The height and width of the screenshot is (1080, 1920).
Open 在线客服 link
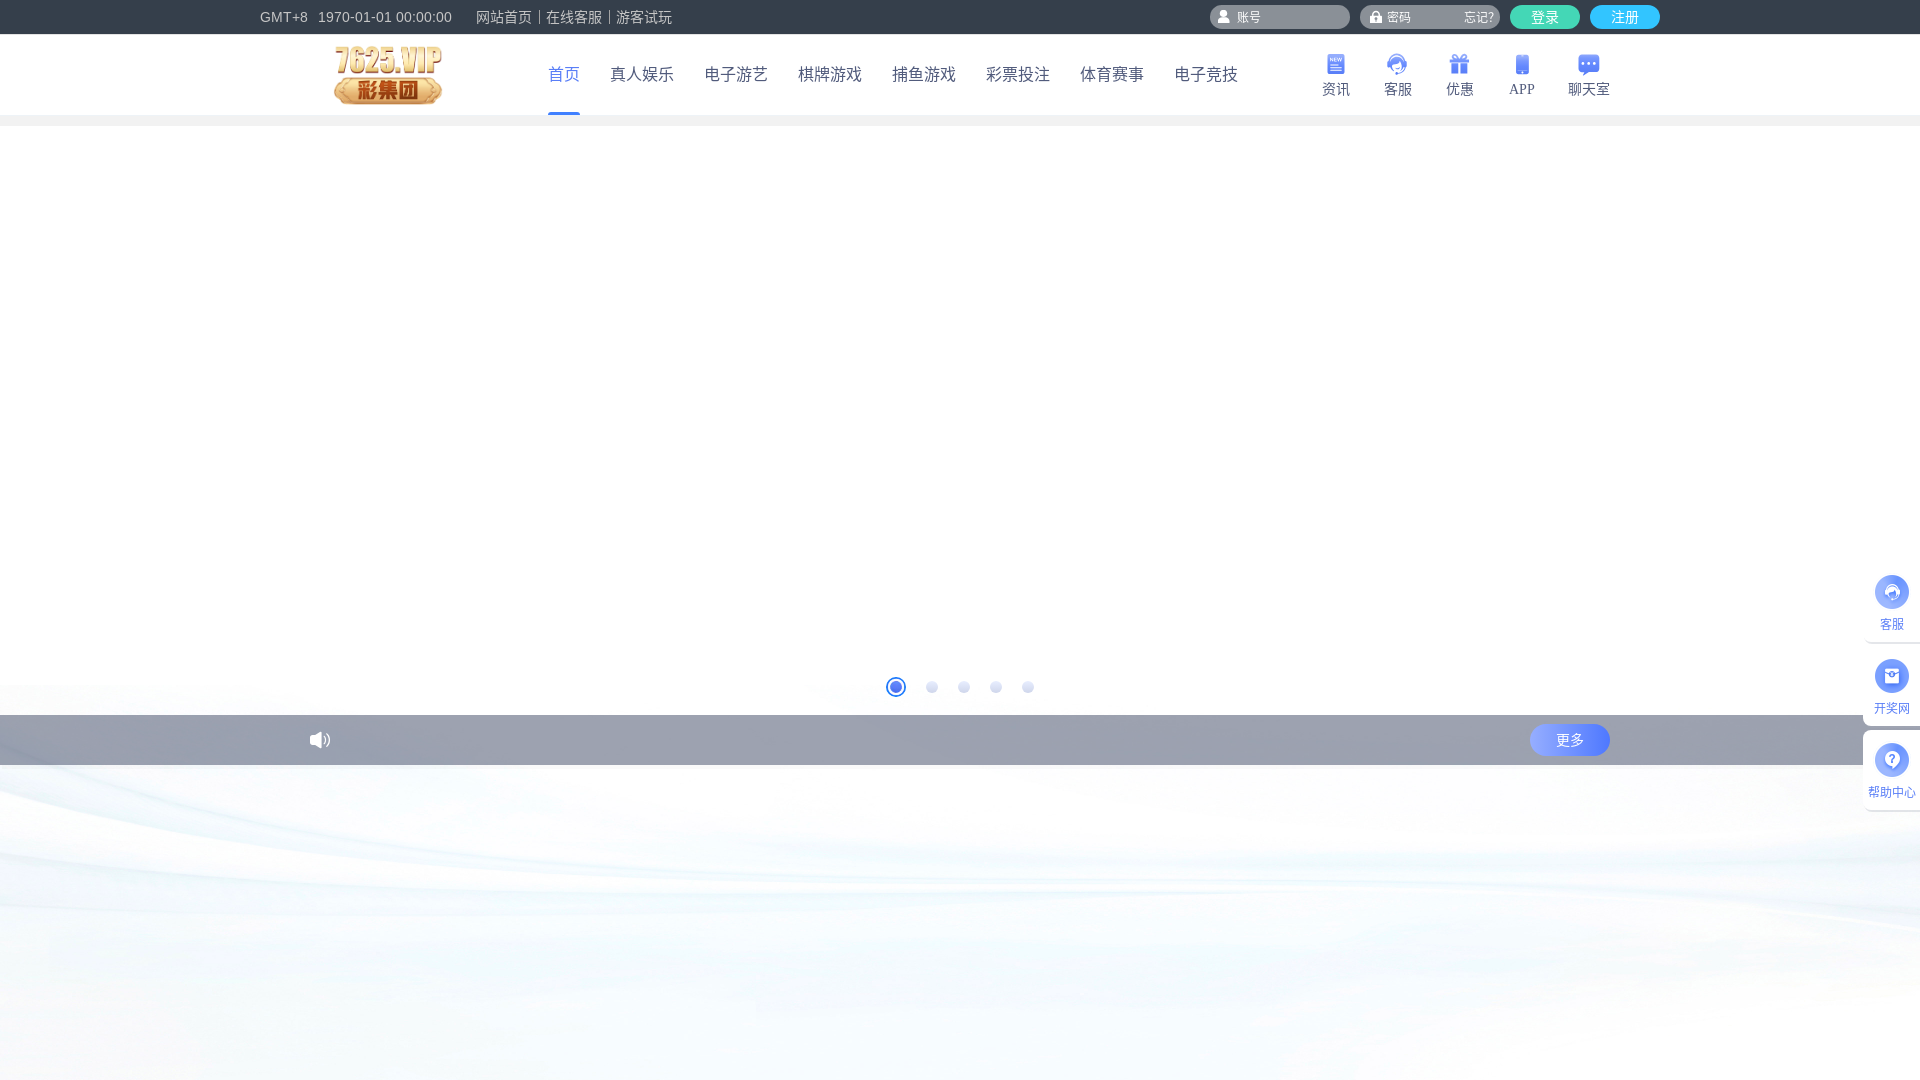[574, 17]
